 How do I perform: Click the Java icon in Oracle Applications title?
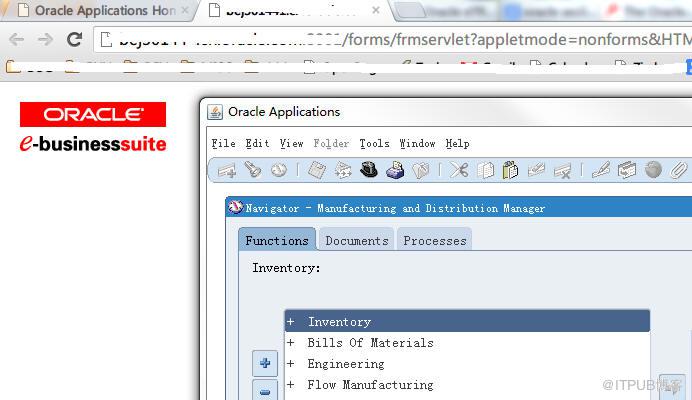[215, 112]
